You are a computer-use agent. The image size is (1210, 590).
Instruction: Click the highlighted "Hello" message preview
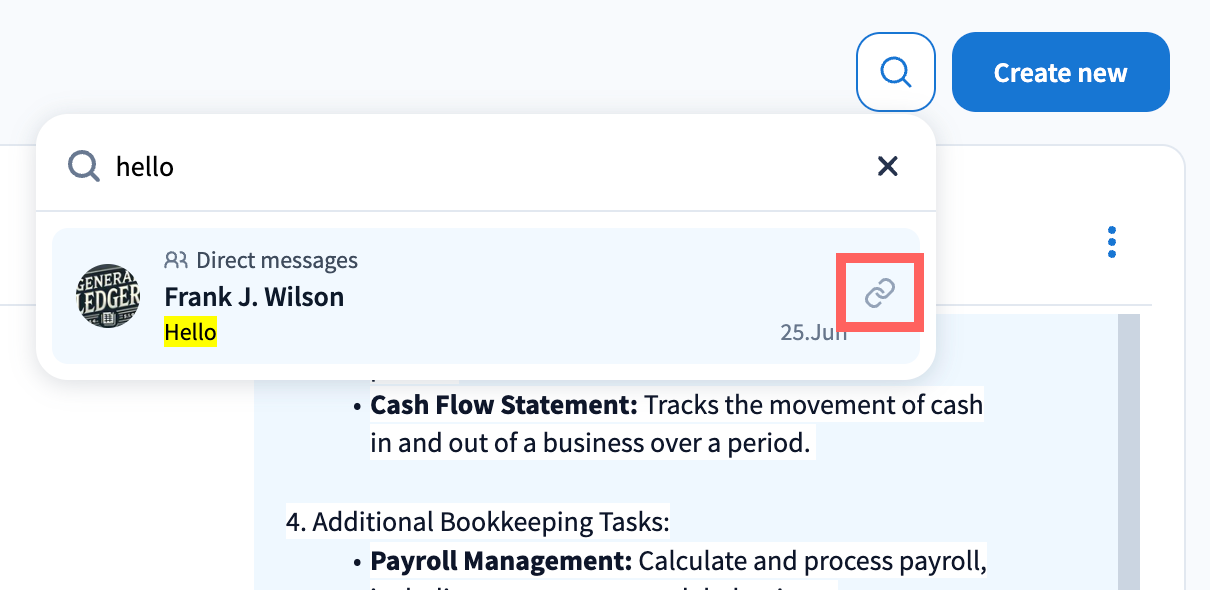click(x=190, y=332)
